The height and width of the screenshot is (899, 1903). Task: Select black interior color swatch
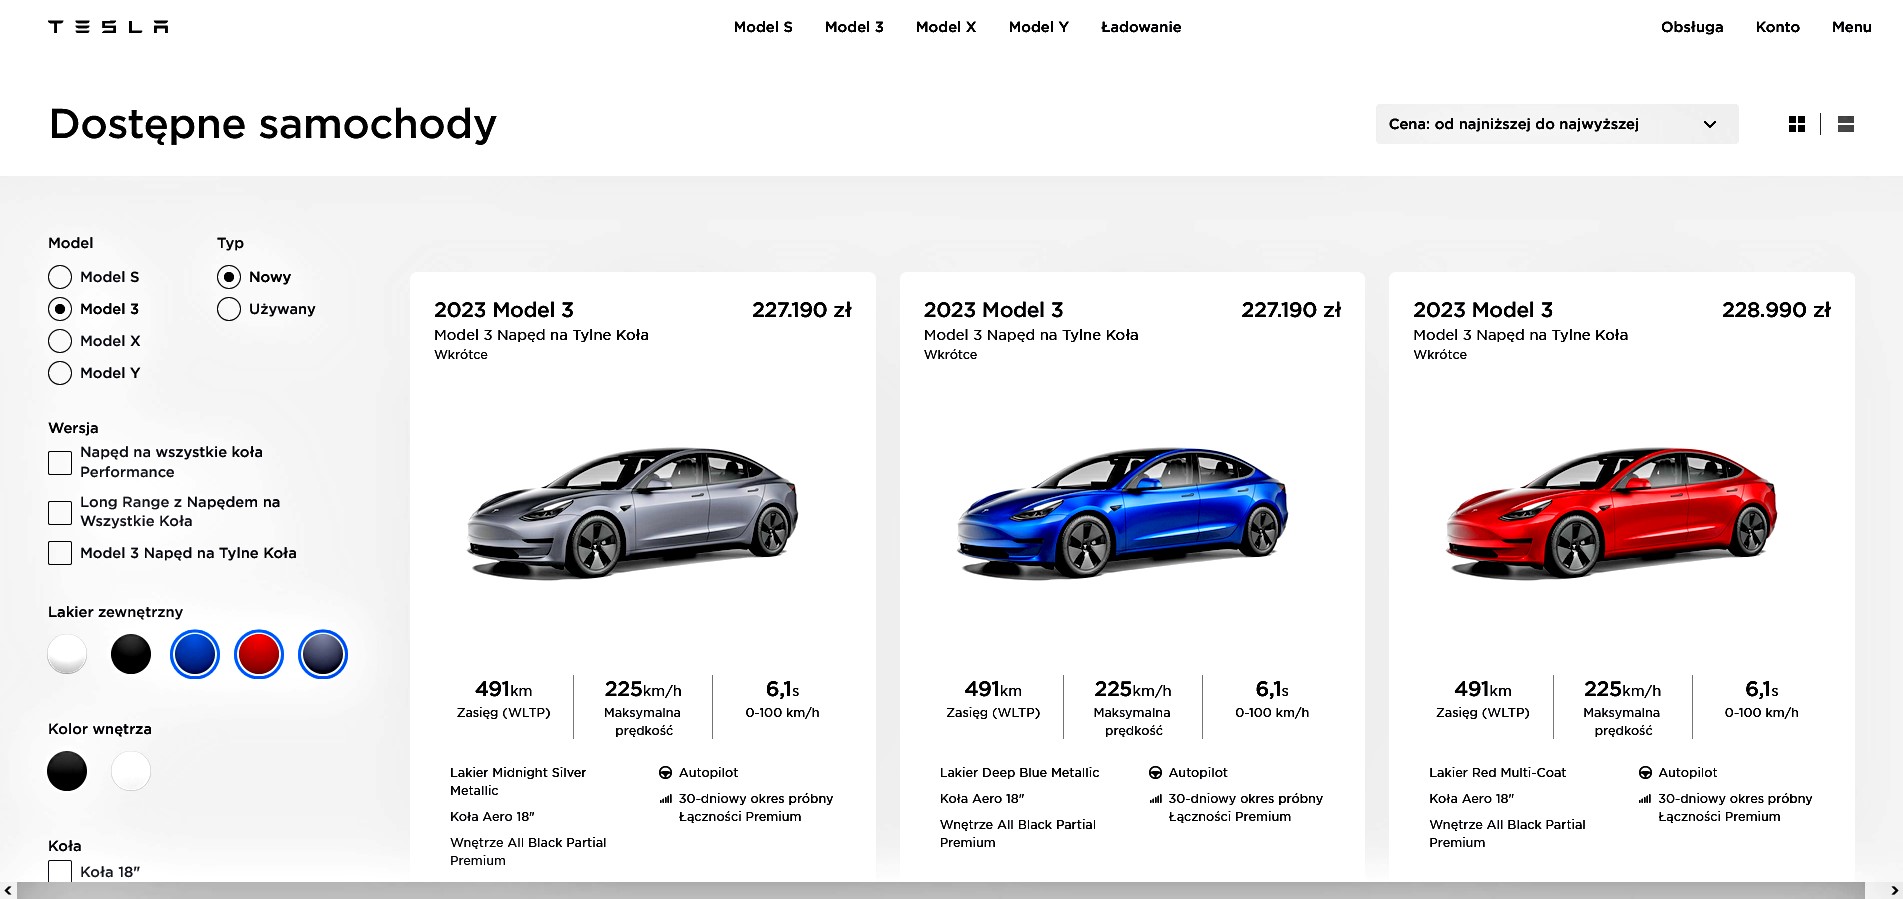[x=67, y=771]
